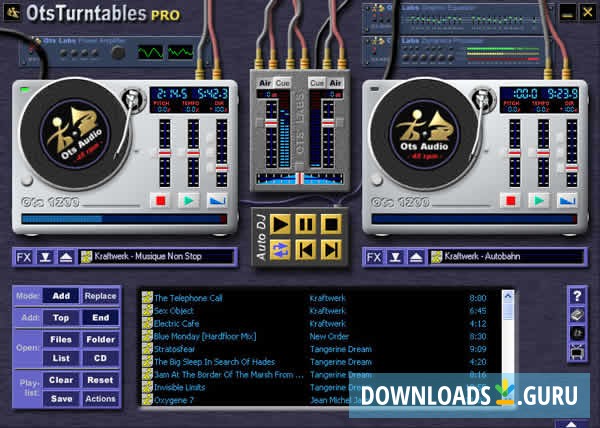
Task: Select right mixer Cue tab
Action: [317, 83]
